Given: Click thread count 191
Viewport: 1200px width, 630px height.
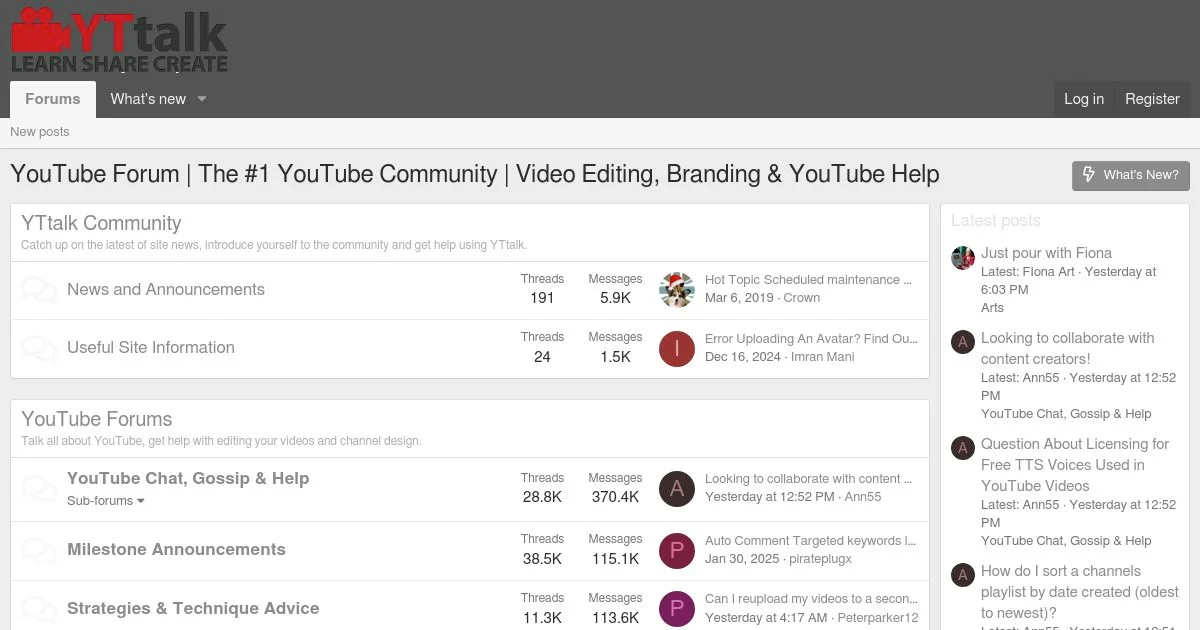Looking at the screenshot, I should (542, 298).
